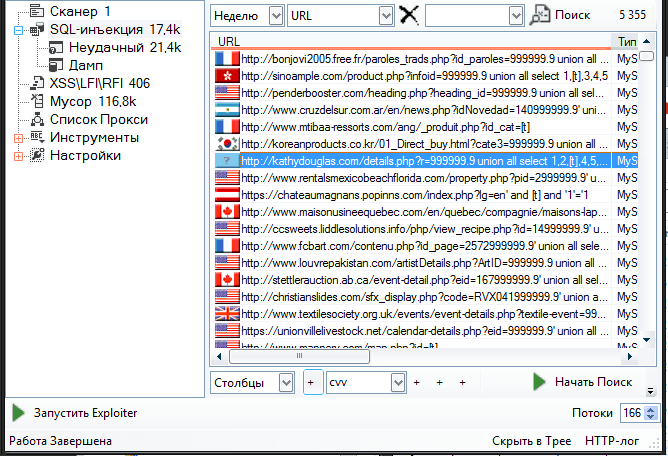Click the highlighted plus button beside Столбцы

tap(313, 382)
